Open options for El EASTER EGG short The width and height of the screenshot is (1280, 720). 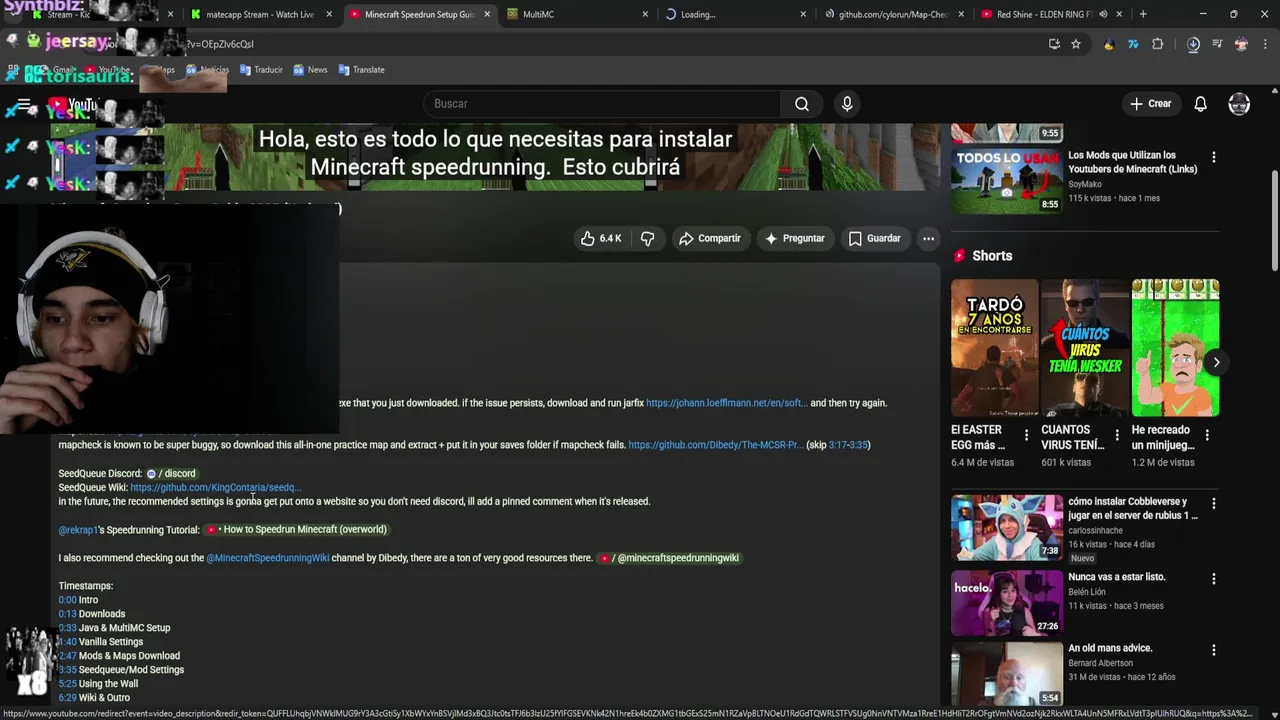[1026, 435]
